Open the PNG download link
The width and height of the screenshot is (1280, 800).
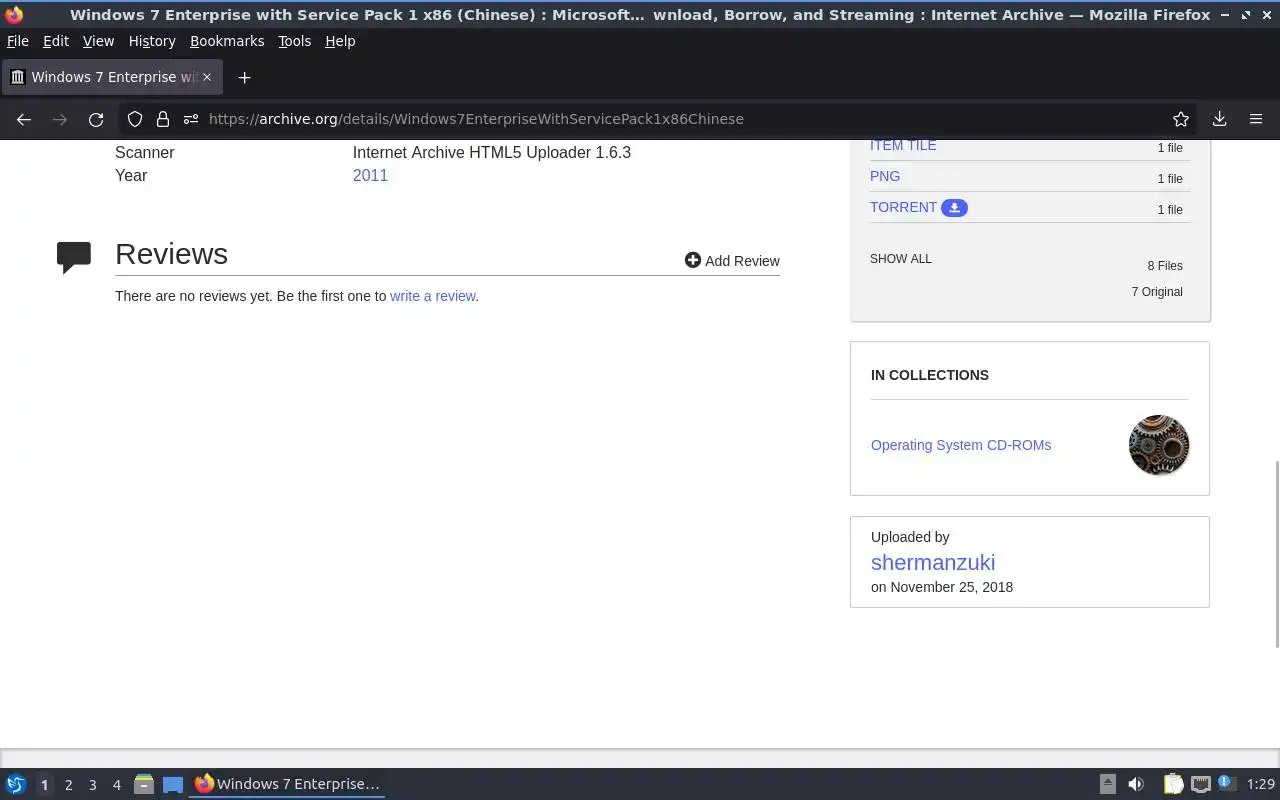pyautogui.click(x=885, y=176)
